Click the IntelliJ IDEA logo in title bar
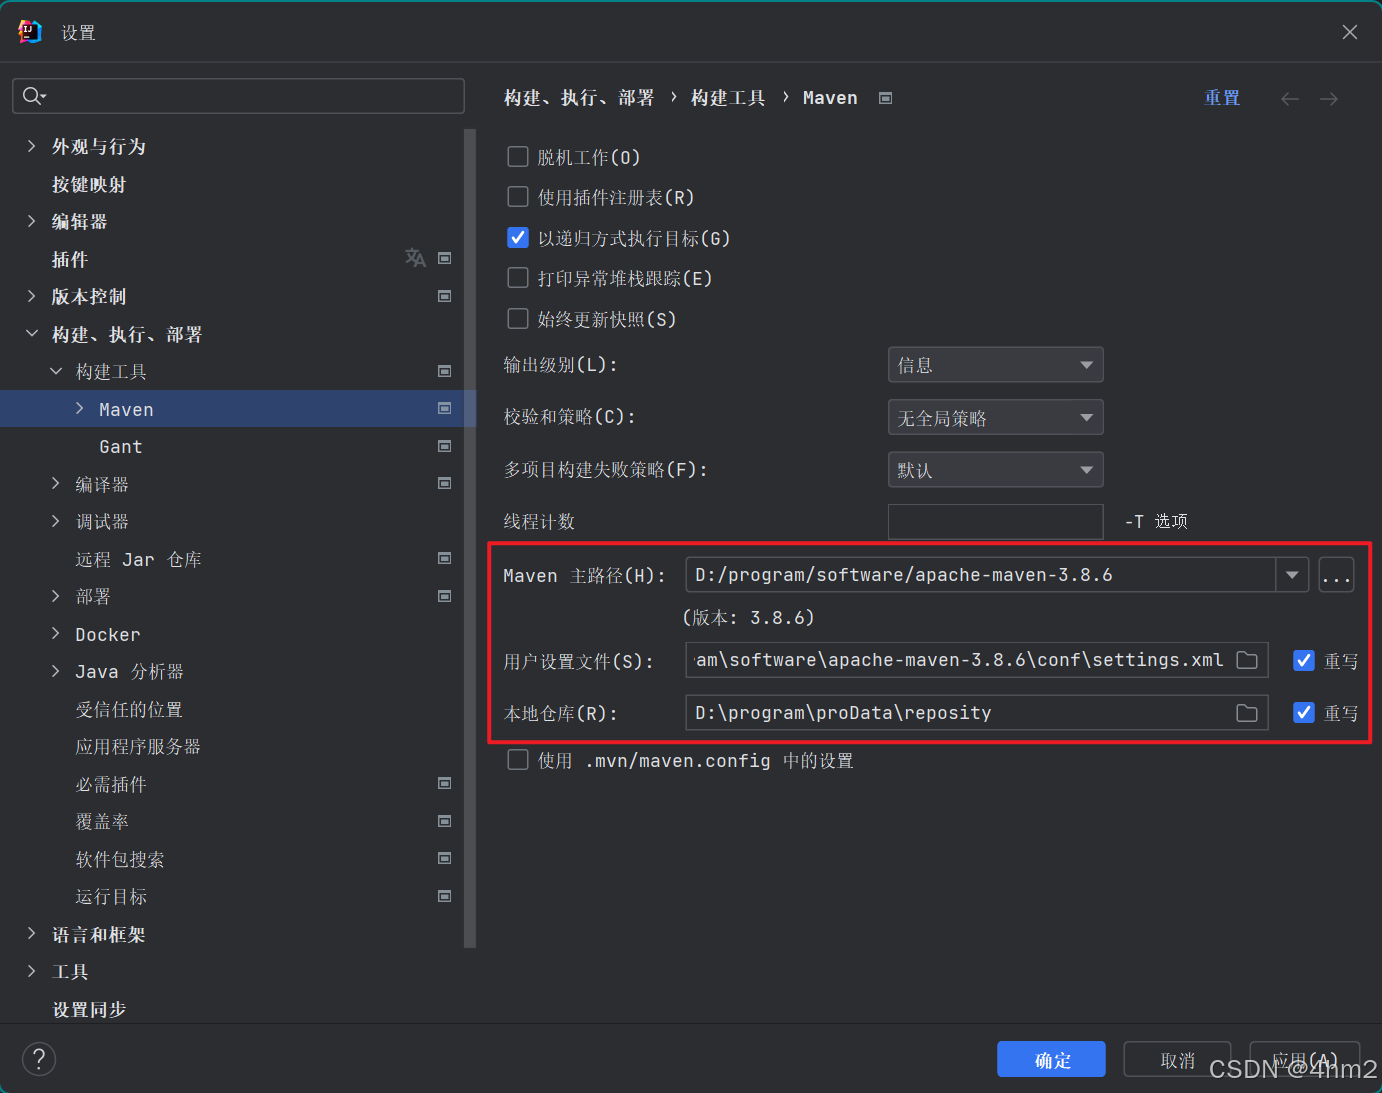 coord(30,32)
